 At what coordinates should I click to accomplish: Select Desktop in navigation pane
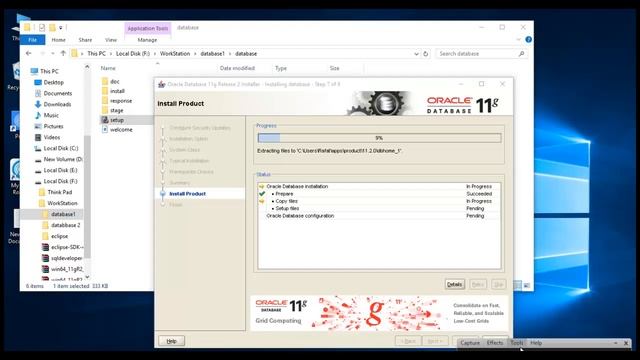tap(53, 82)
